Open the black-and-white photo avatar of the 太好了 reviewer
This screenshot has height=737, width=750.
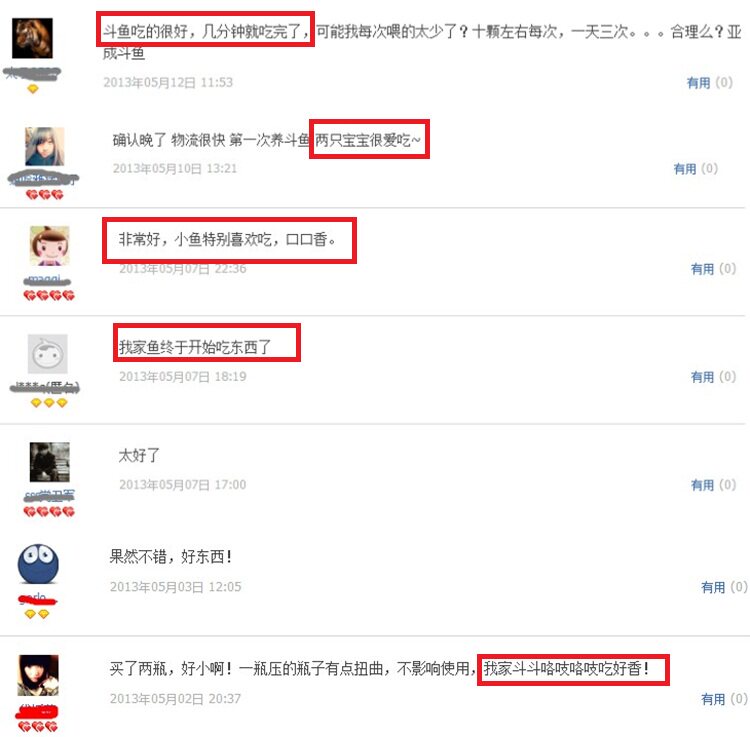click(x=50, y=462)
